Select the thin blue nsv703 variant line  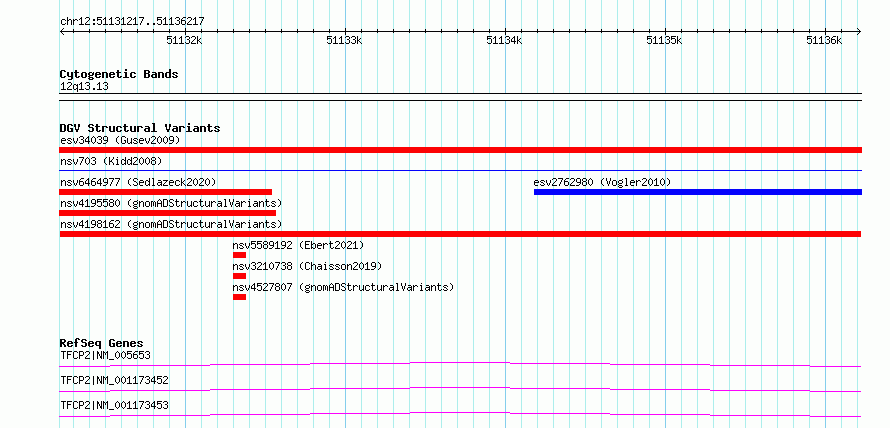460,170
